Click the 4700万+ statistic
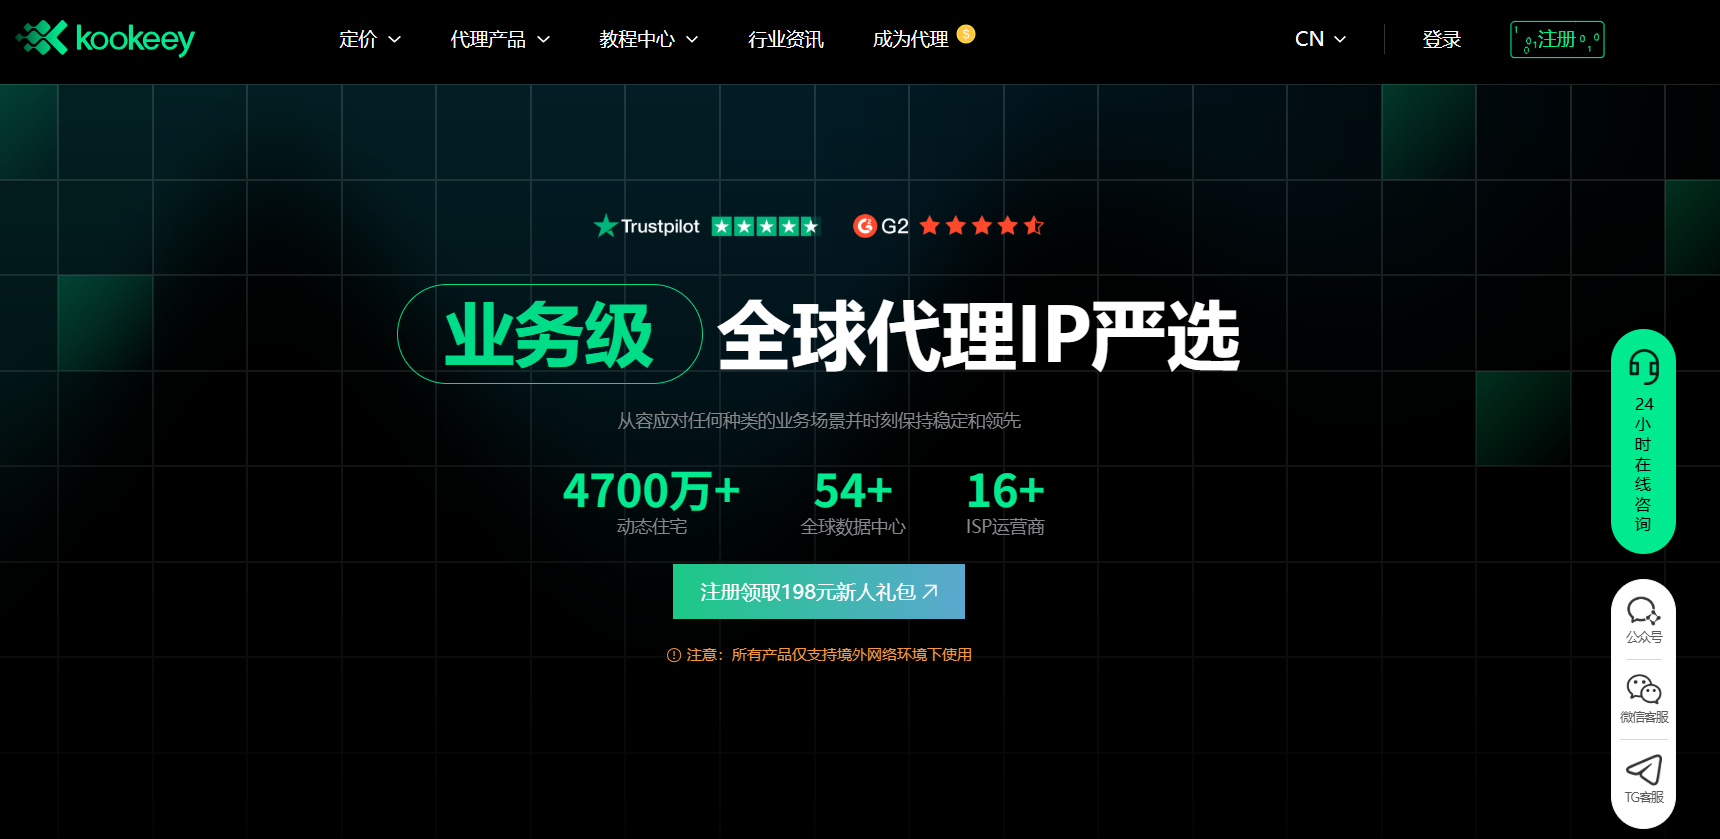The width and height of the screenshot is (1720, 839). 651,491
